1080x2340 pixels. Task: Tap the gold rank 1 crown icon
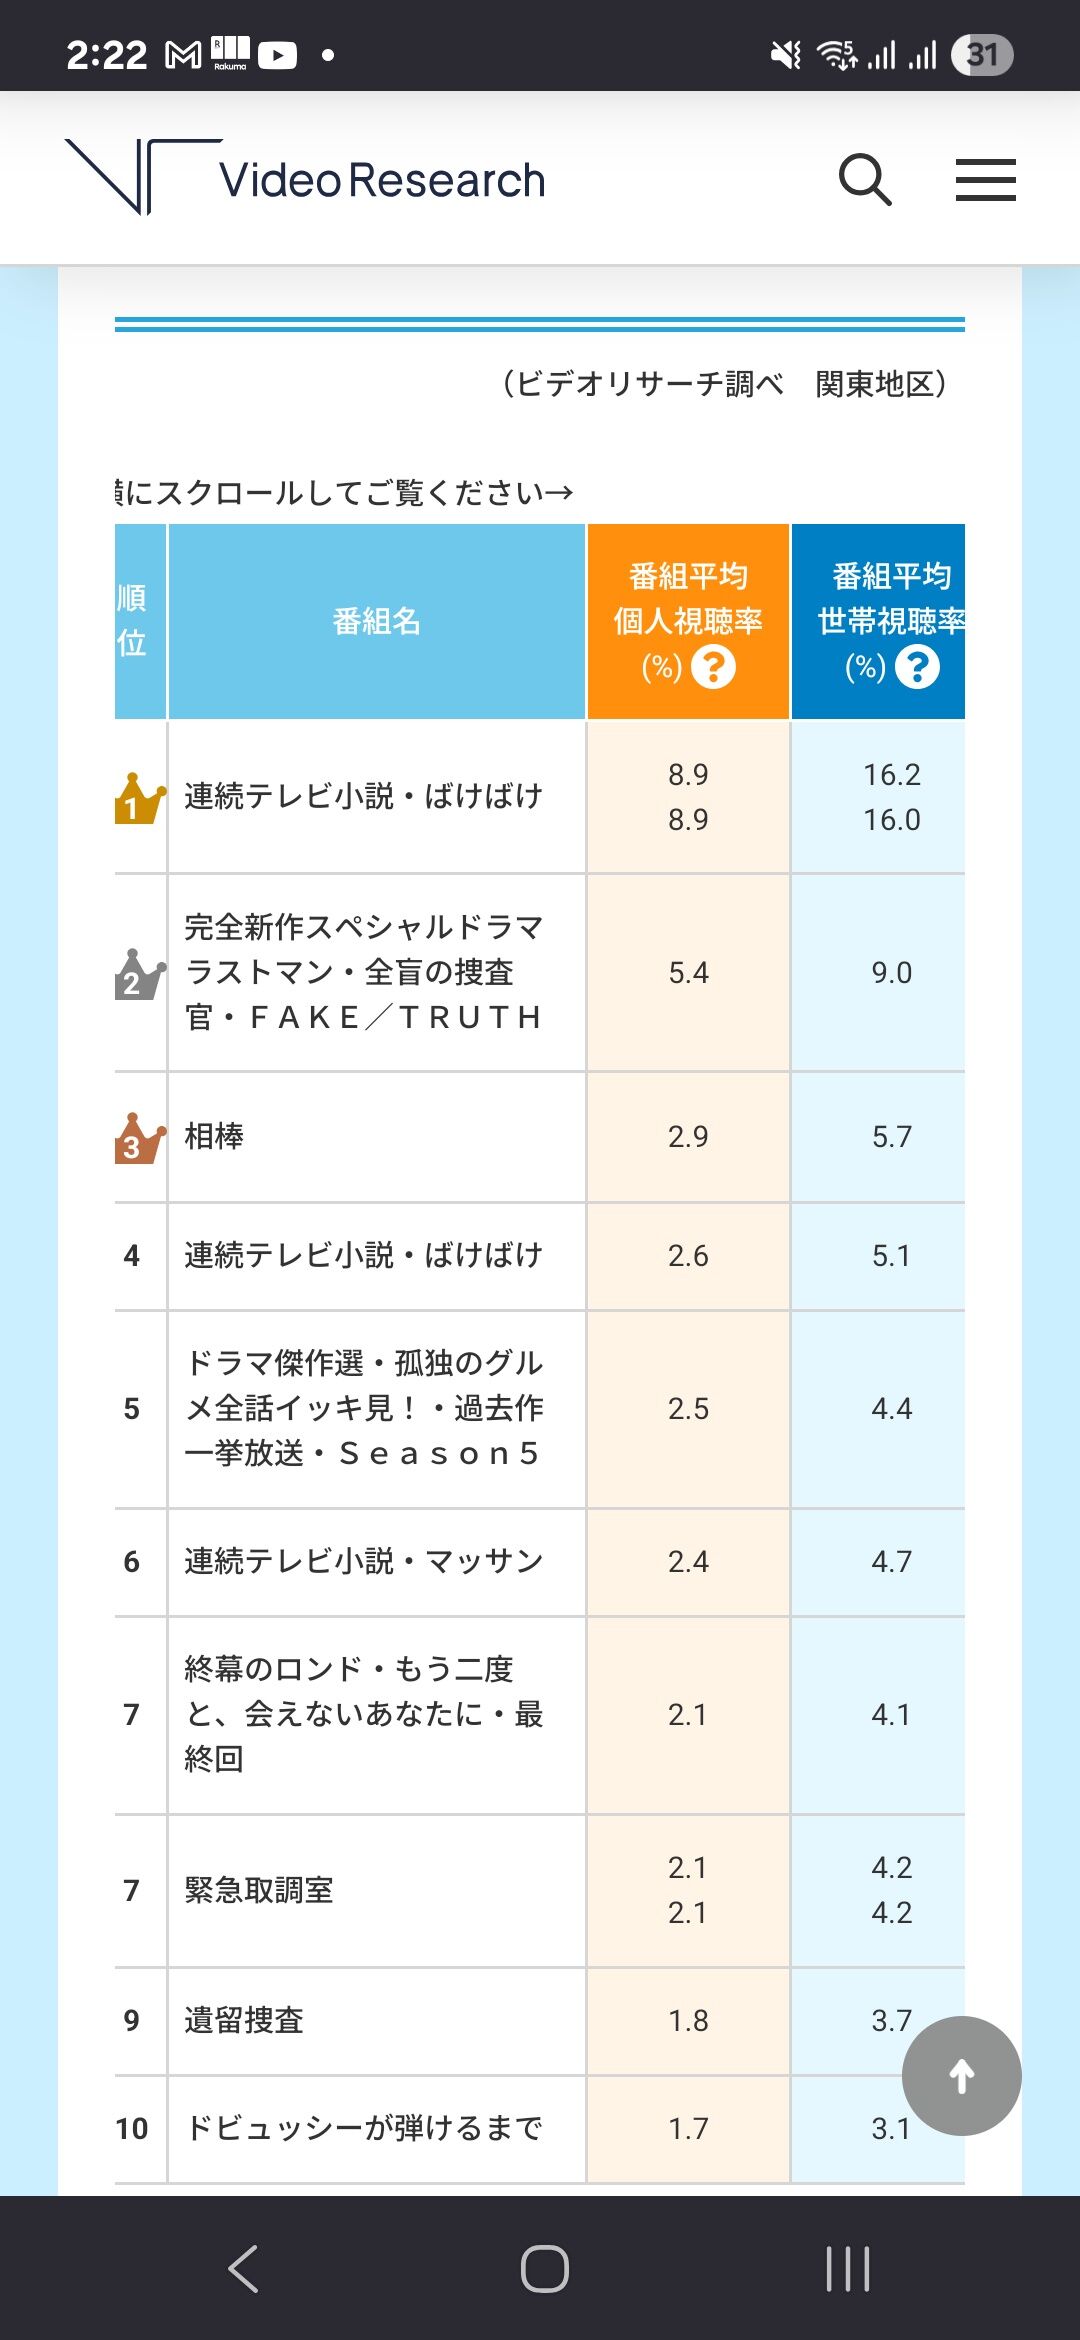138,798
